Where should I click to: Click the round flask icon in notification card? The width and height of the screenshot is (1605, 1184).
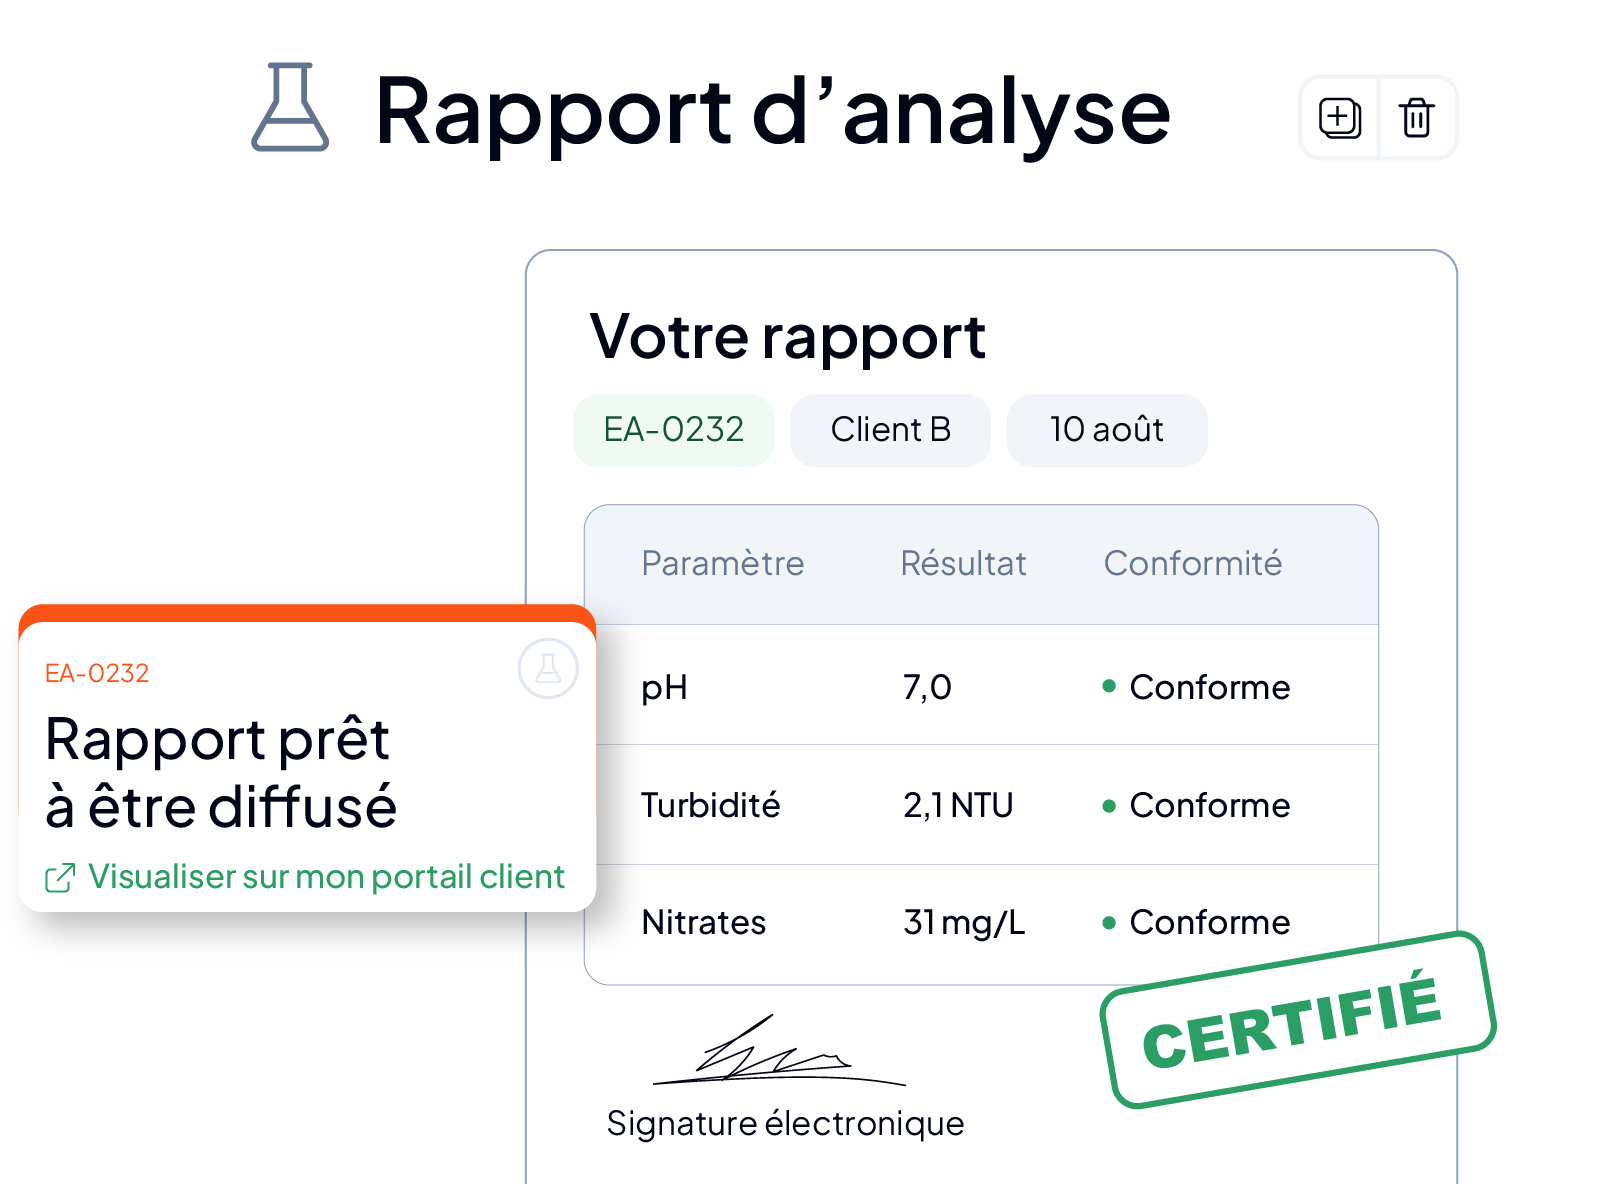tap(548, 668)
